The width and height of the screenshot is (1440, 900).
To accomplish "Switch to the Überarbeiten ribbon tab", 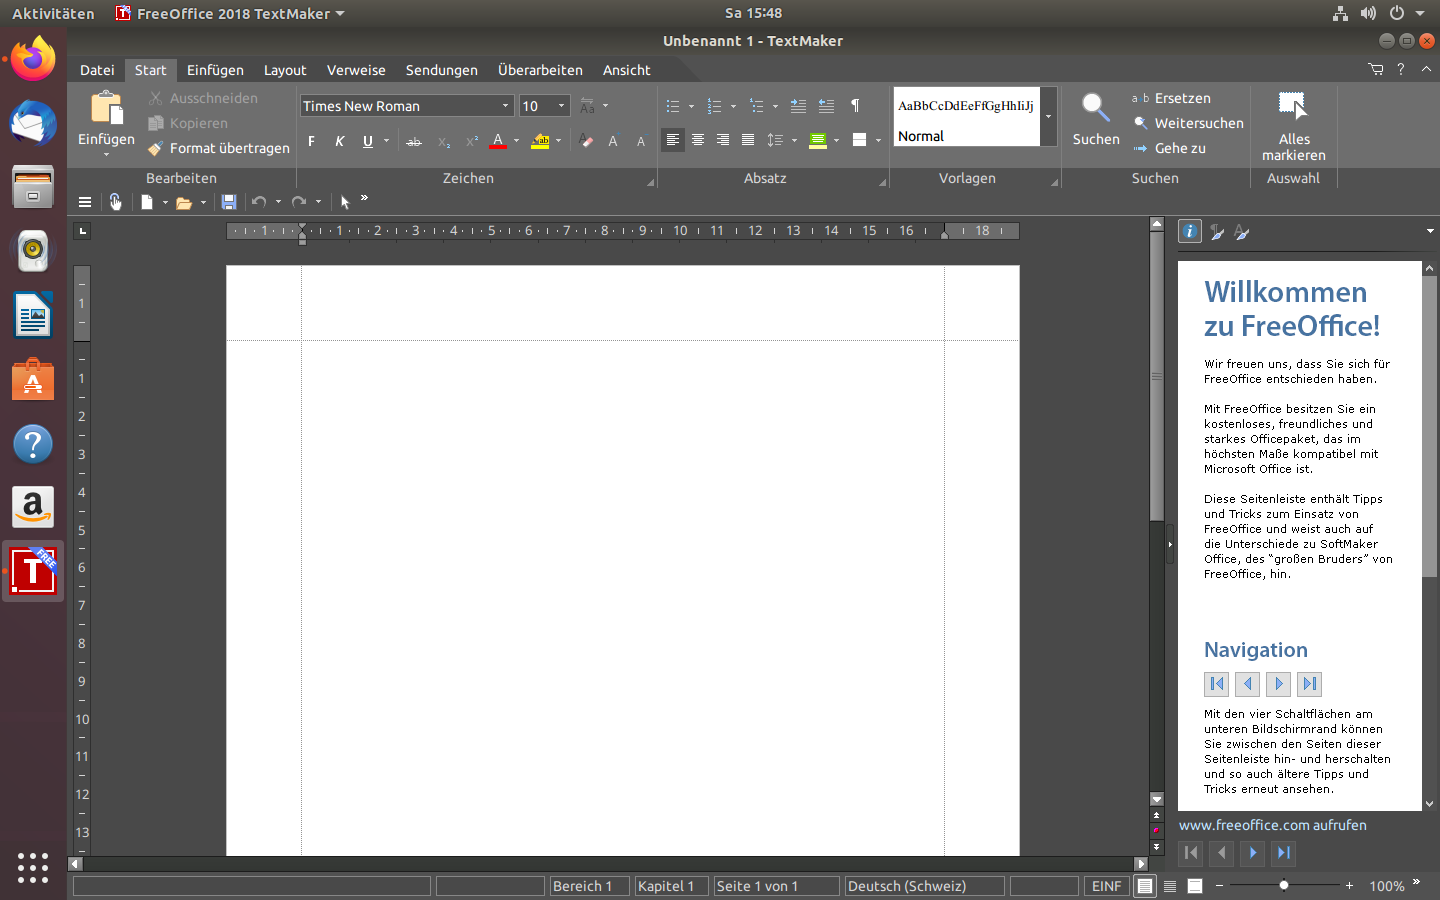I will [x=540, y=70].
